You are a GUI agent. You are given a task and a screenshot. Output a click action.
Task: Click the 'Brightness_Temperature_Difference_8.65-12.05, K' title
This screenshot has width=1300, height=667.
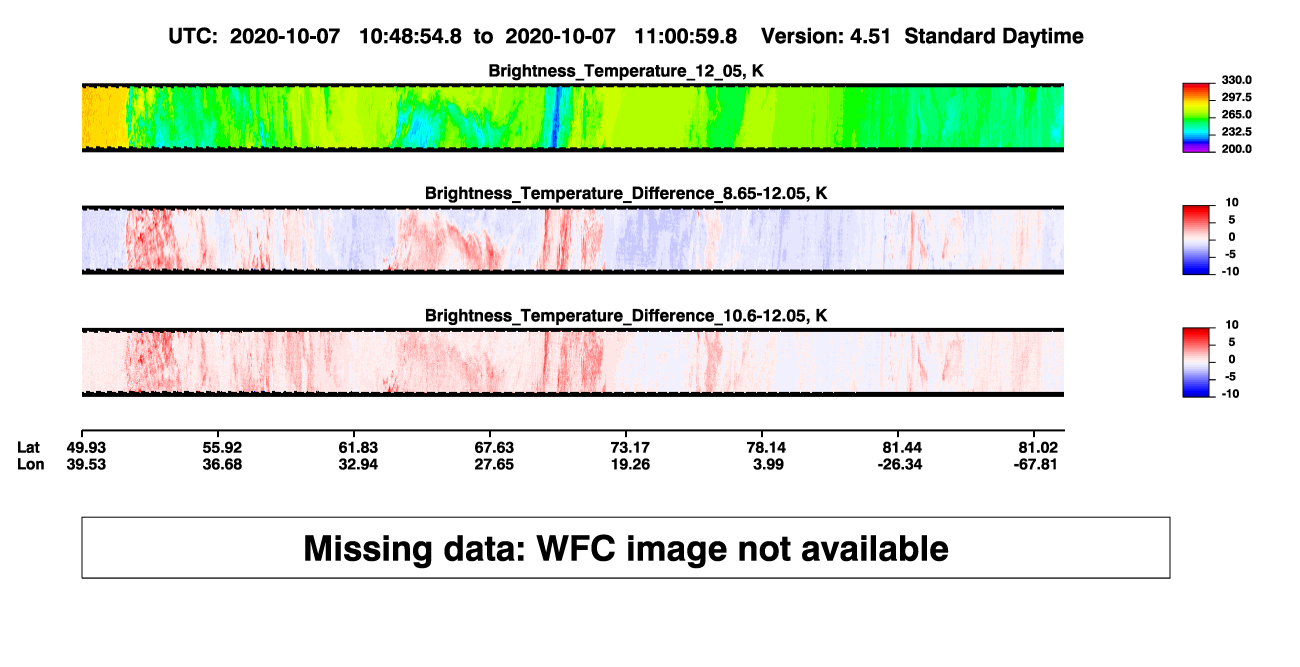point(626,193)
